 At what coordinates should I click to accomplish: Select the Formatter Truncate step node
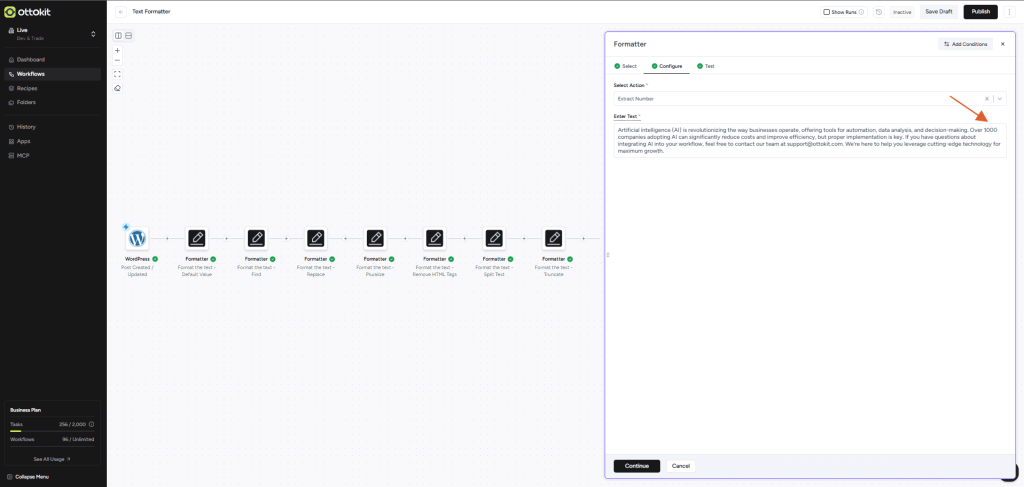[x=553, y=238]
